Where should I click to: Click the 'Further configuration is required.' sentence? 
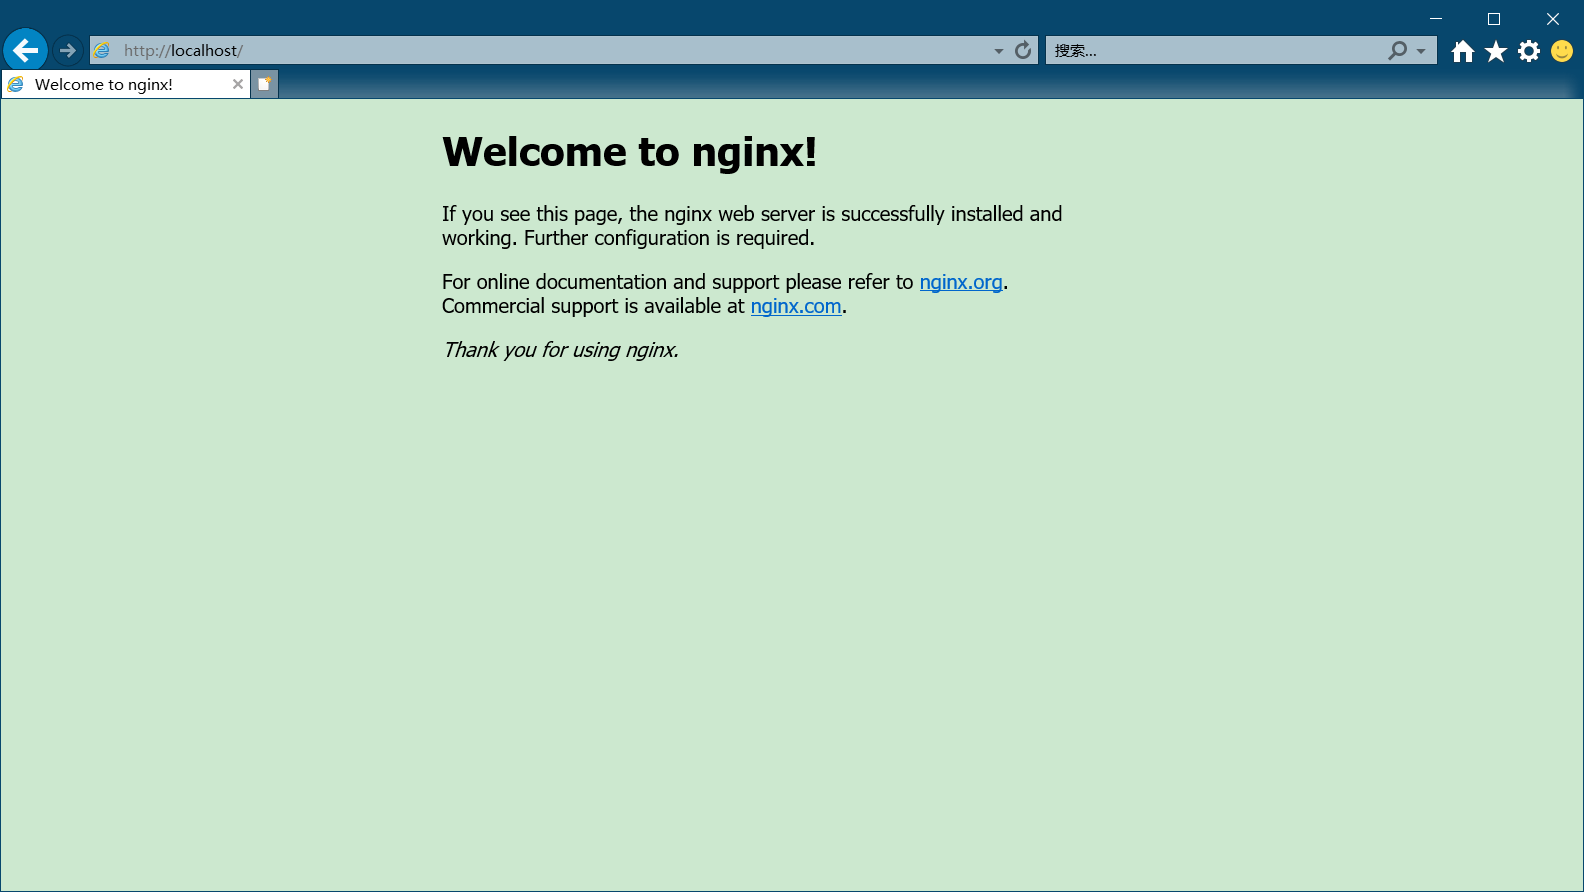coord(669,238)
